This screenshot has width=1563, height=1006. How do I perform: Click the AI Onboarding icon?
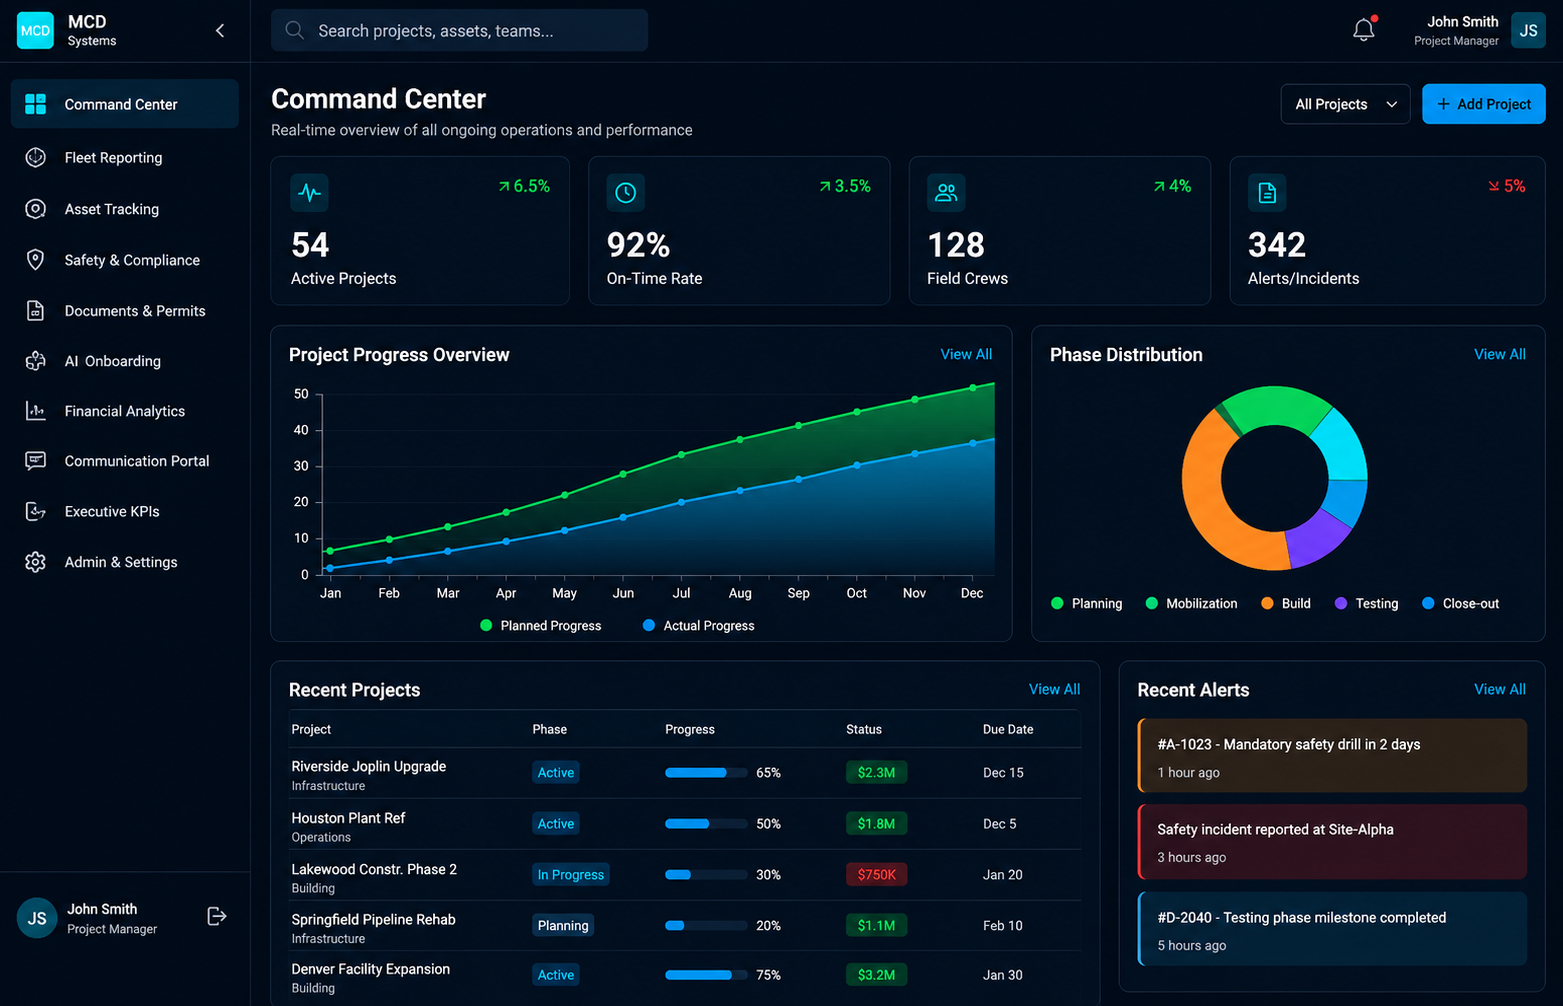tap(36, 361)
